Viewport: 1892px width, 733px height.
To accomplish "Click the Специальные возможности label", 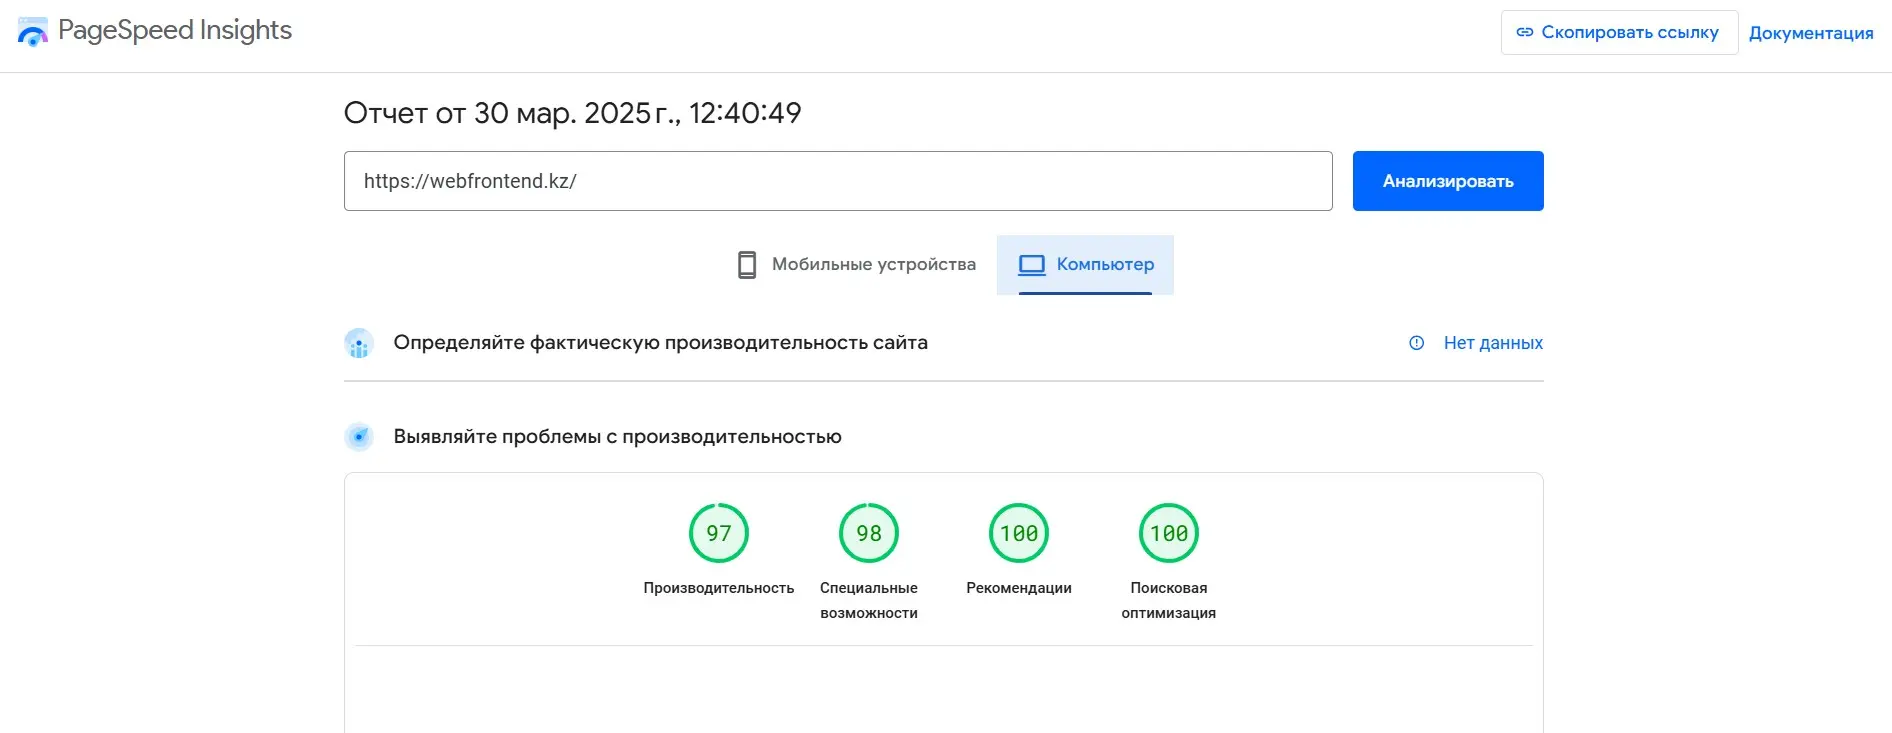I will point(869,600).
